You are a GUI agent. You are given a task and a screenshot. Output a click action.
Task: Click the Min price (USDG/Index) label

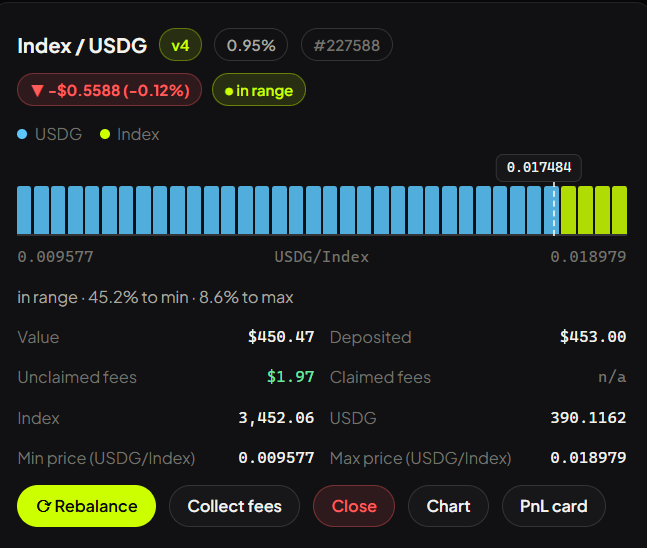[106, 458]
